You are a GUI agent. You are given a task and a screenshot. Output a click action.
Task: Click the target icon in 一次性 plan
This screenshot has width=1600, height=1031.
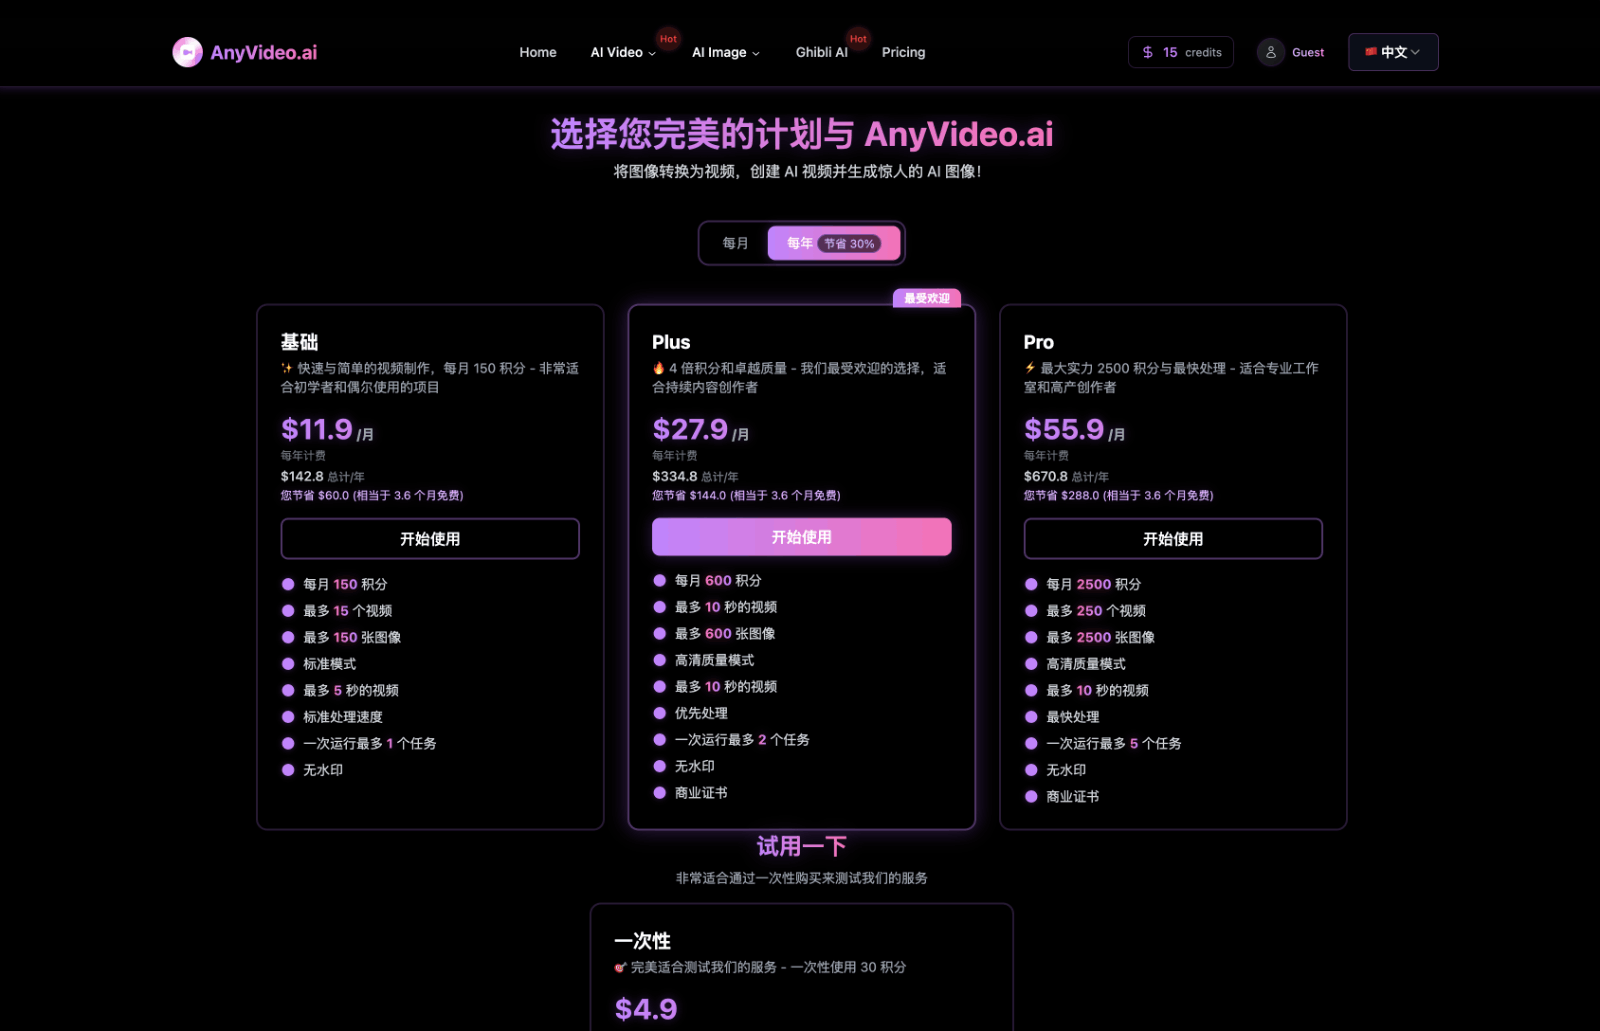(x=620, y=967)
